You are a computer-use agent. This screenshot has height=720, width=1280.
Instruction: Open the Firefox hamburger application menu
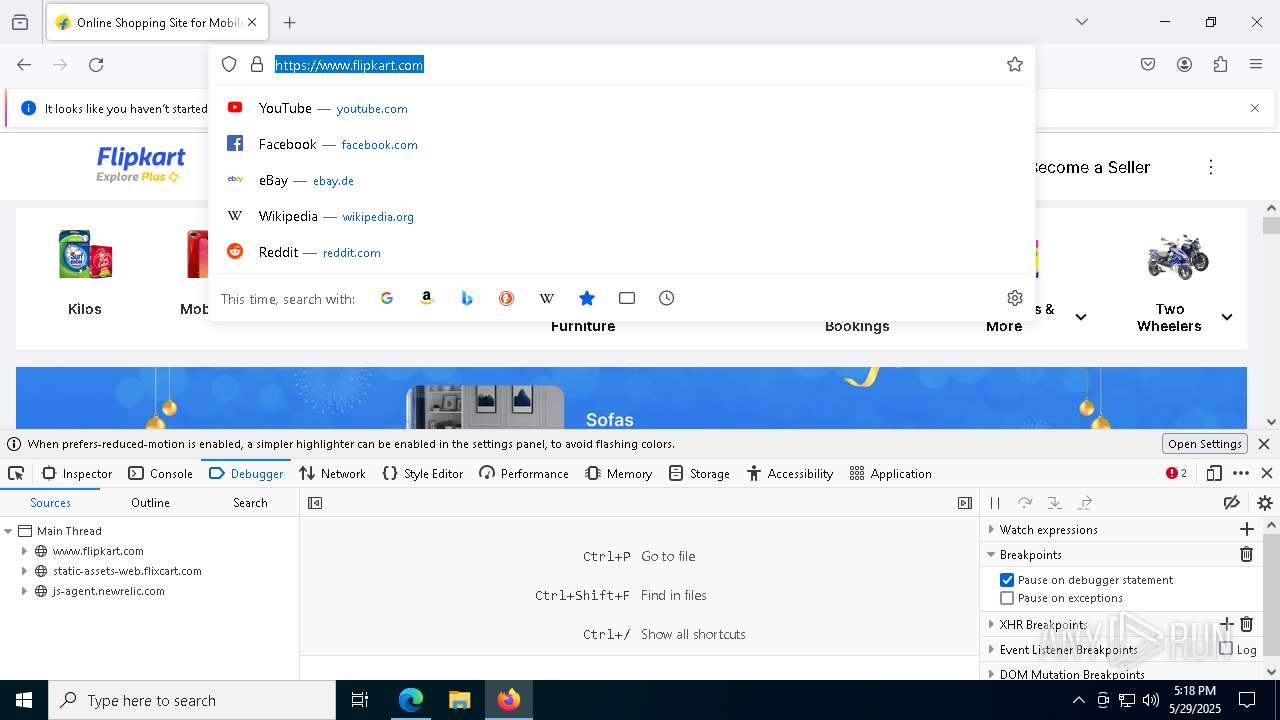coord(1256,64)
